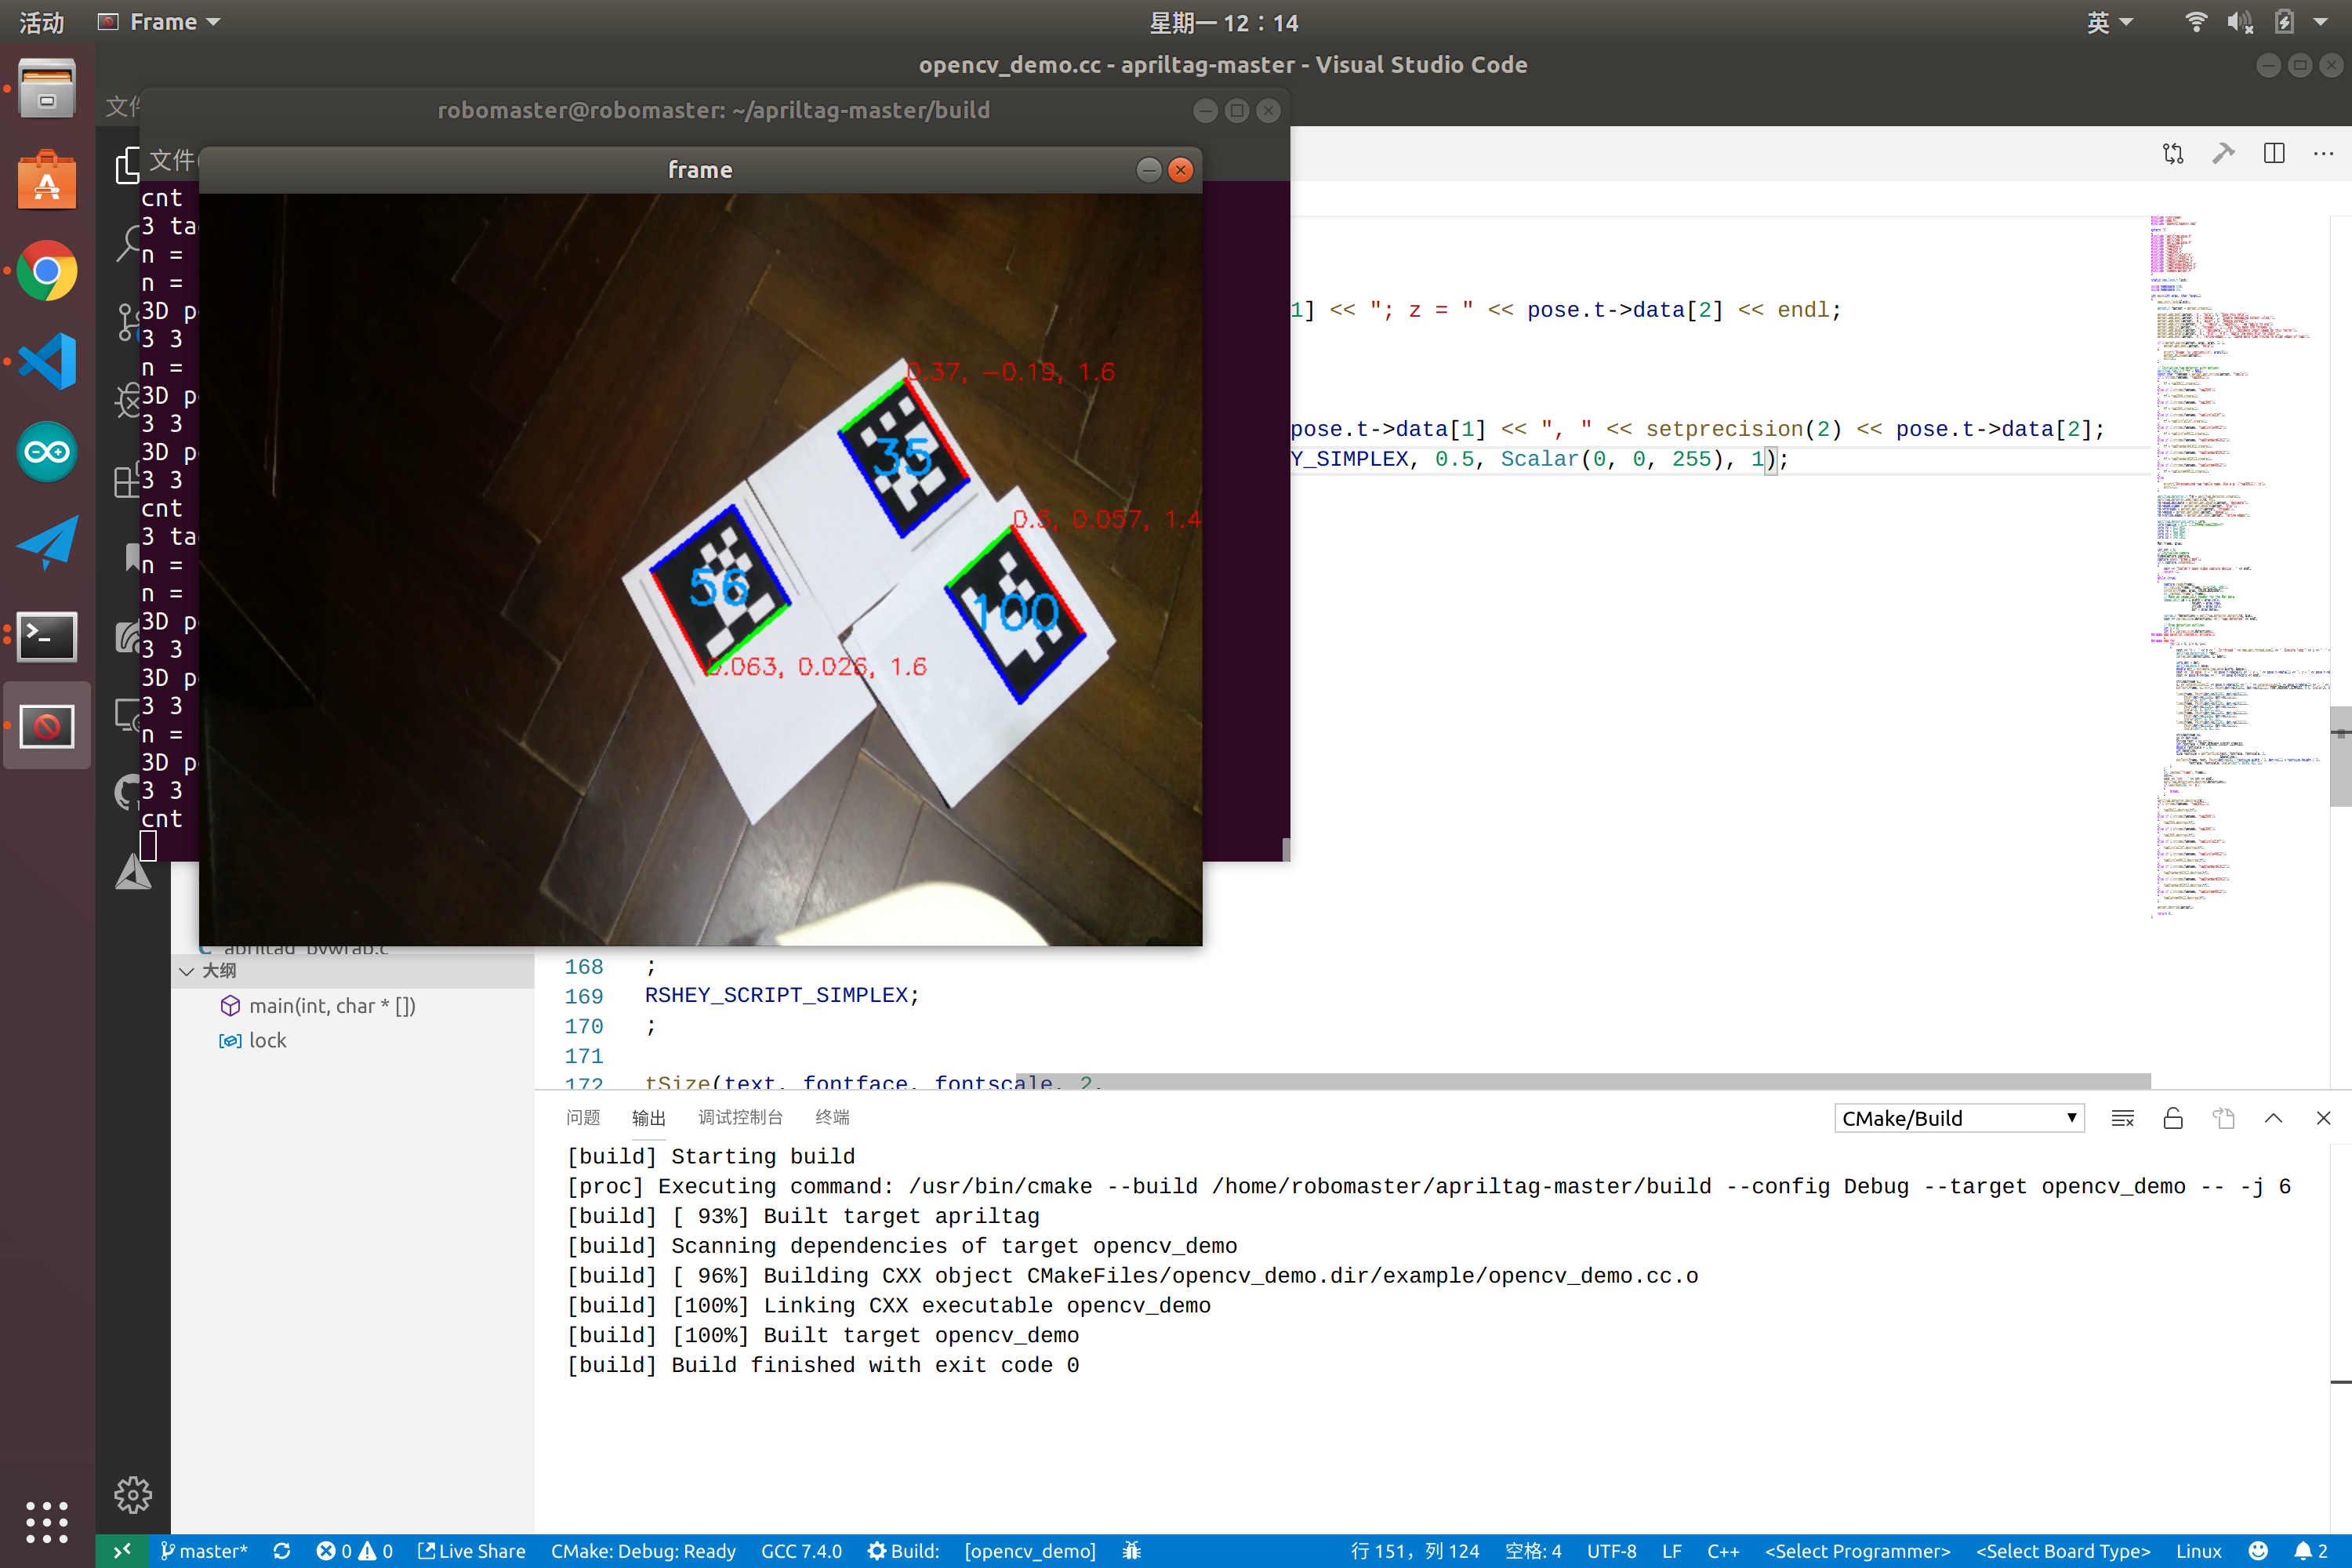Open editor More Actions ellipsis

(x=2322, y=153)
